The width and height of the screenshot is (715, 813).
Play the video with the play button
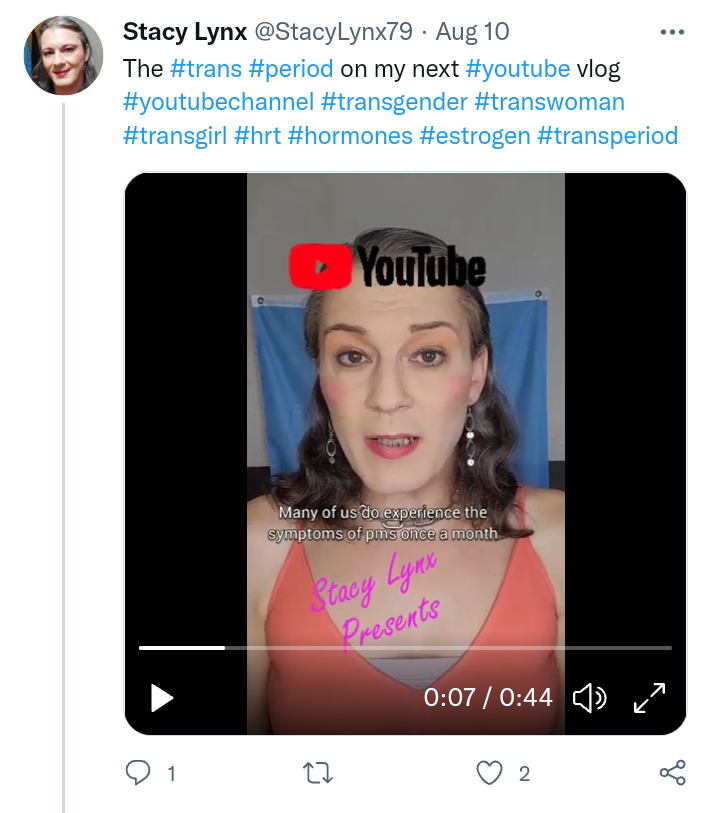(x=162, y=698)
